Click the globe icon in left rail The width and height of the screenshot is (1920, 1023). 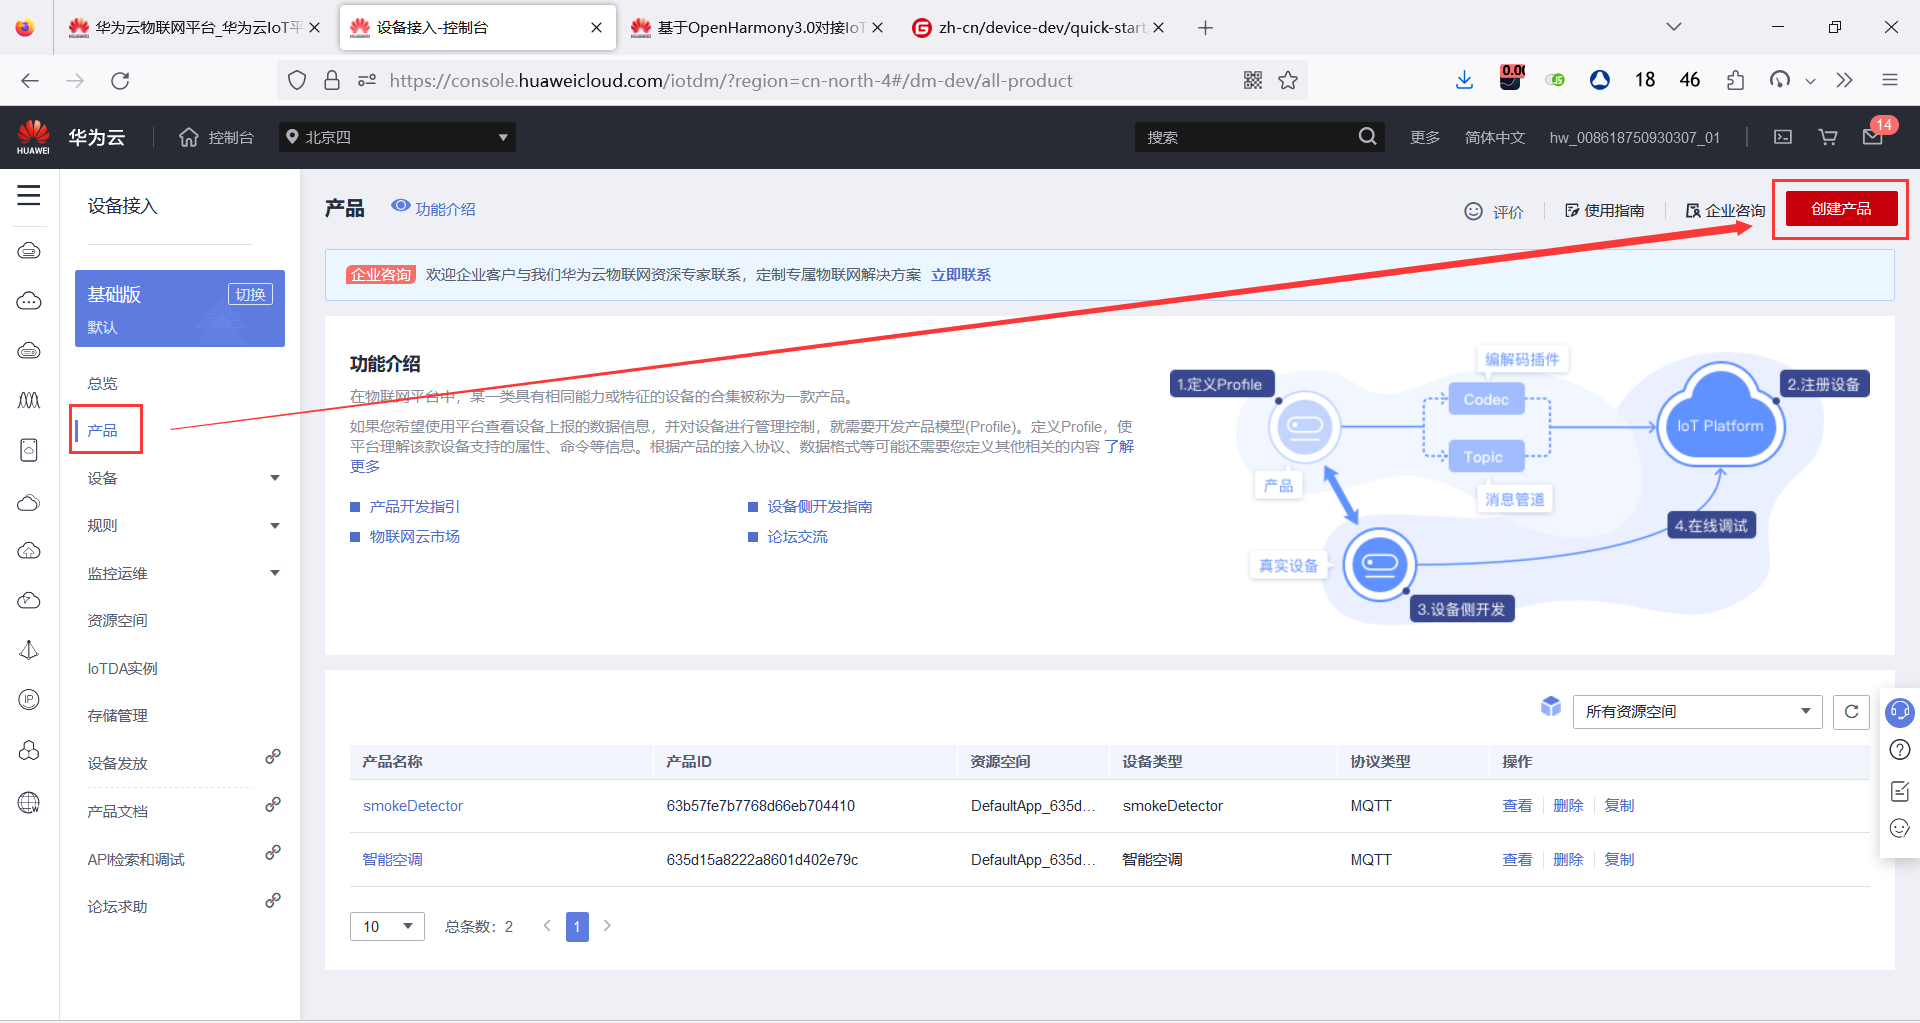[29, 802]
